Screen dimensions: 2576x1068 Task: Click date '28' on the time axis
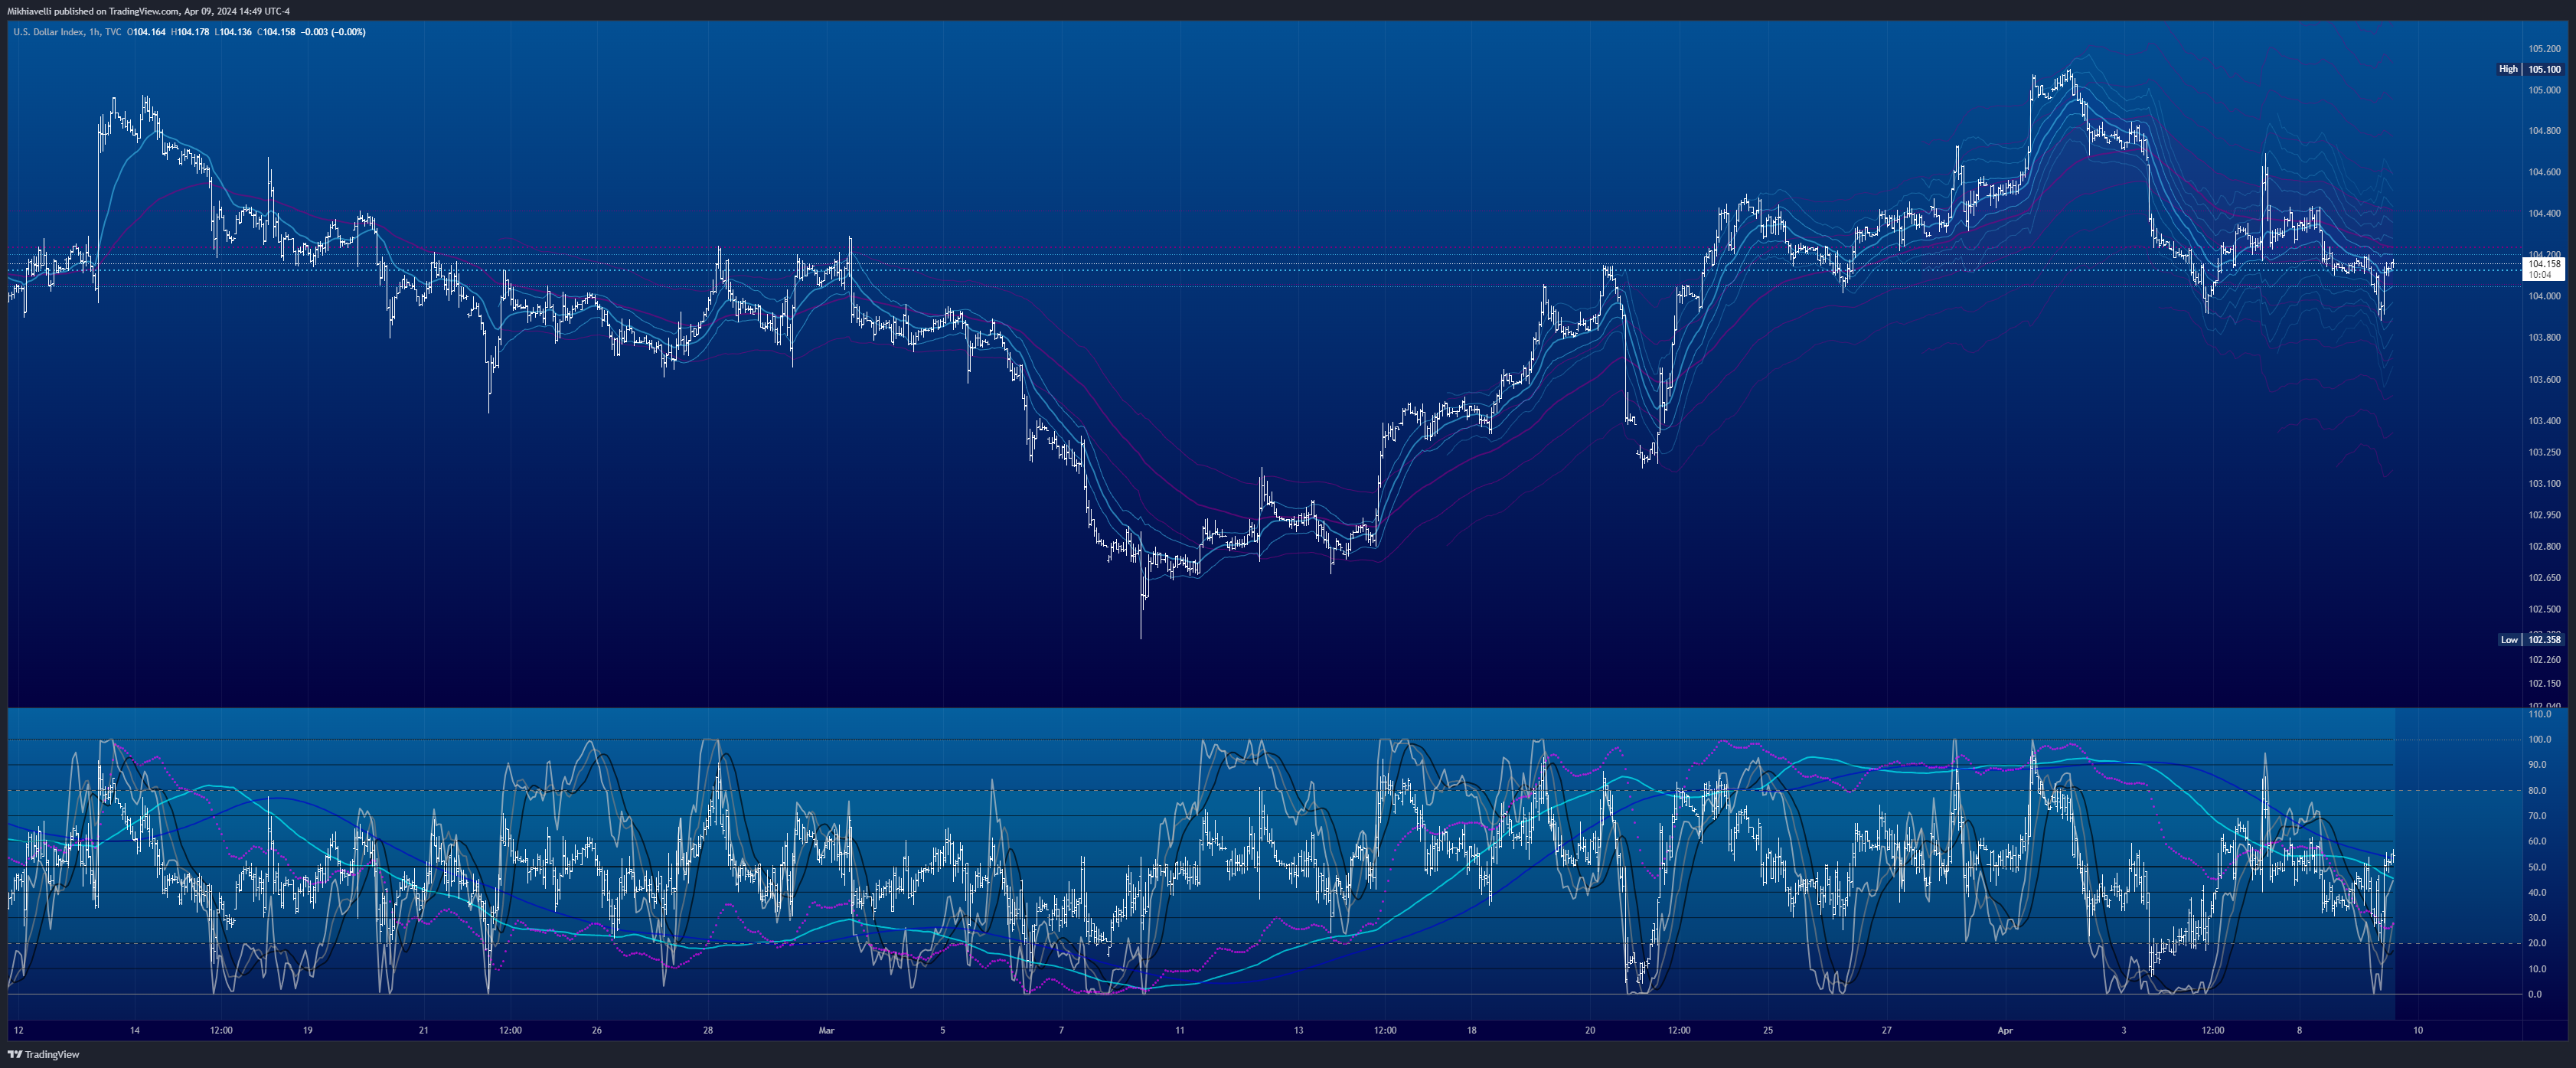[x=708, y=1030]
